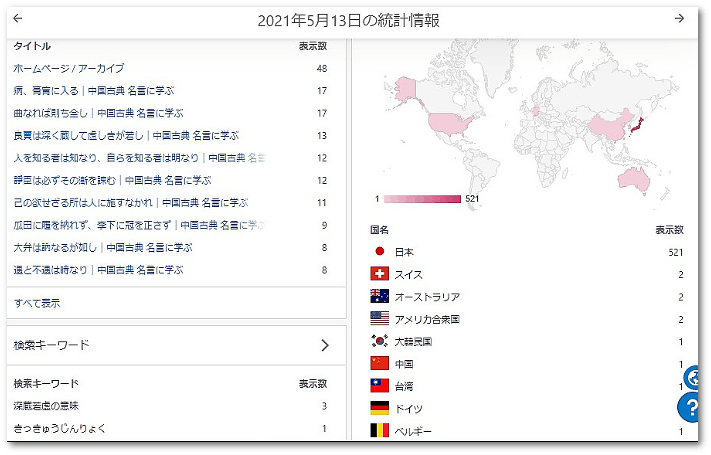711x455 pixels.
Task: Select the 深蔵若虚の意味 search keyword
Action: click(x=46, y=406)
